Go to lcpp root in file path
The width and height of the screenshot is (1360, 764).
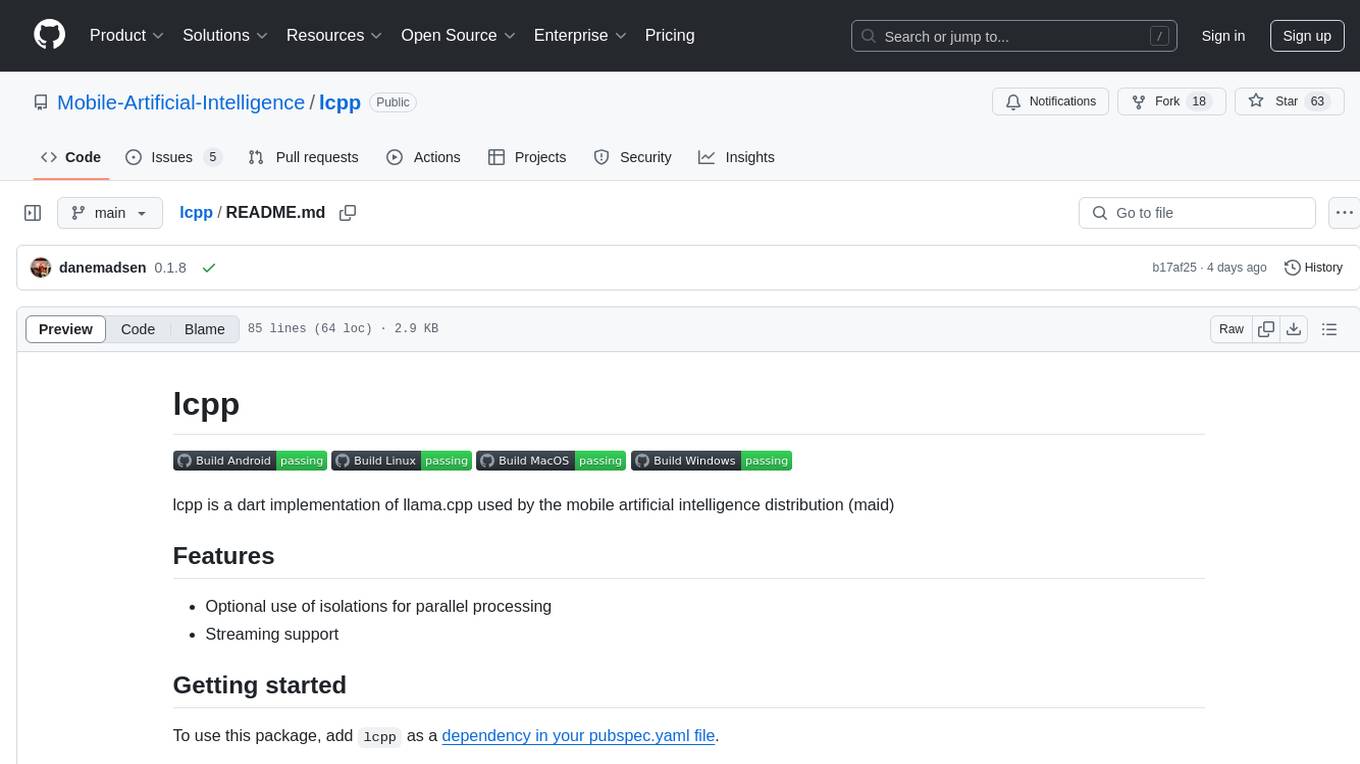click(196, 213)
